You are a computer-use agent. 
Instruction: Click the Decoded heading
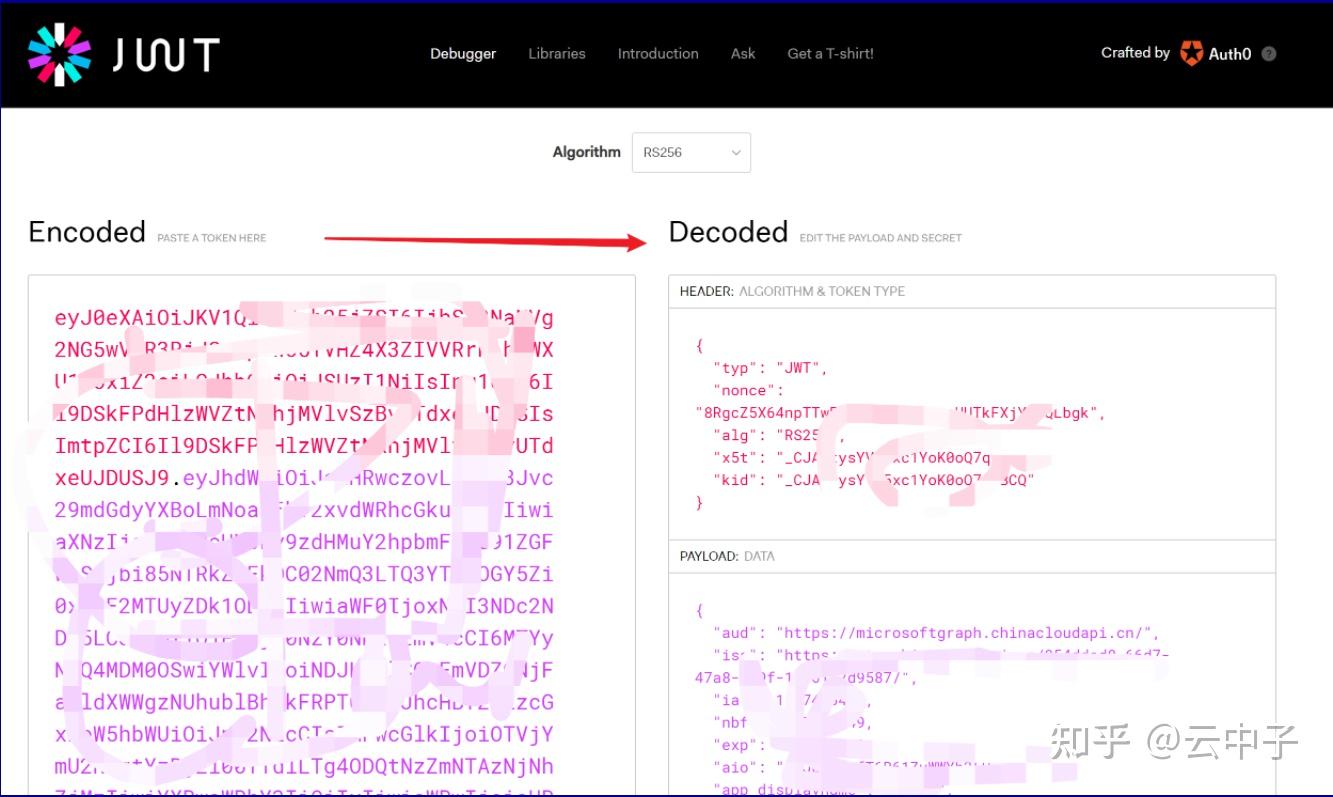[x=728, y=232]
